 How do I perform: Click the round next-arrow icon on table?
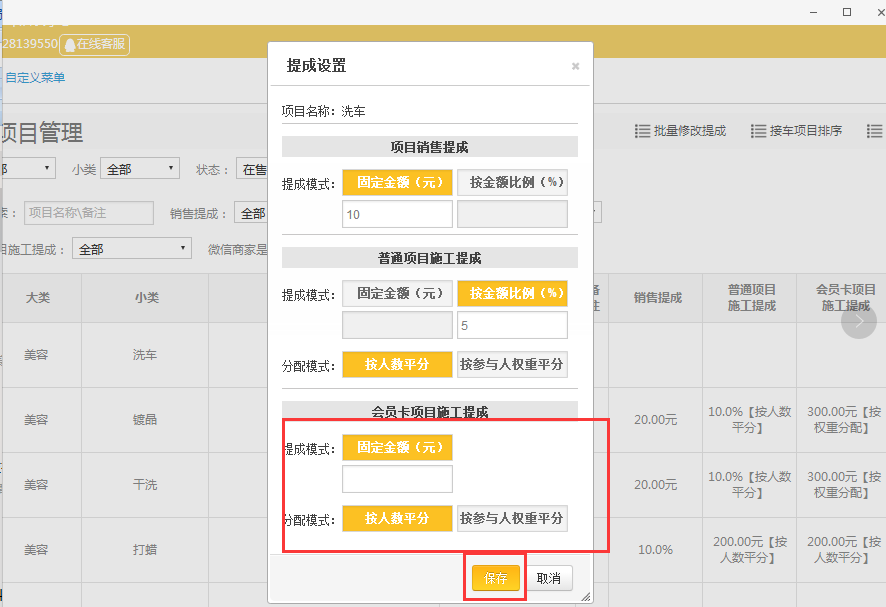[858, 321]
